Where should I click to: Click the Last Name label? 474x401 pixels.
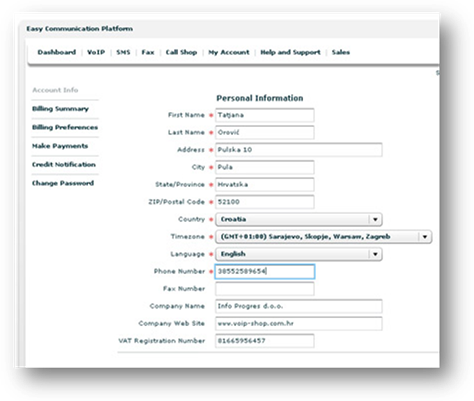click(x=186, y=132)
